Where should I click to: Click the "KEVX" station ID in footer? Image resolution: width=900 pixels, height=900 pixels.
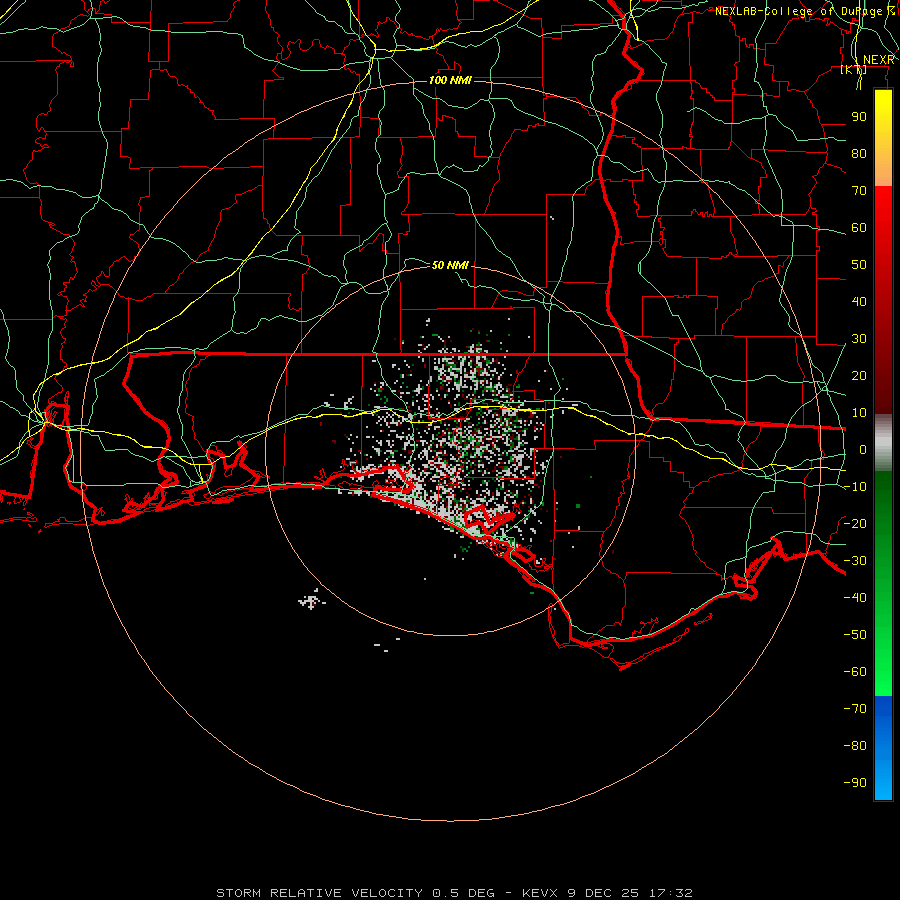point(541,893)
